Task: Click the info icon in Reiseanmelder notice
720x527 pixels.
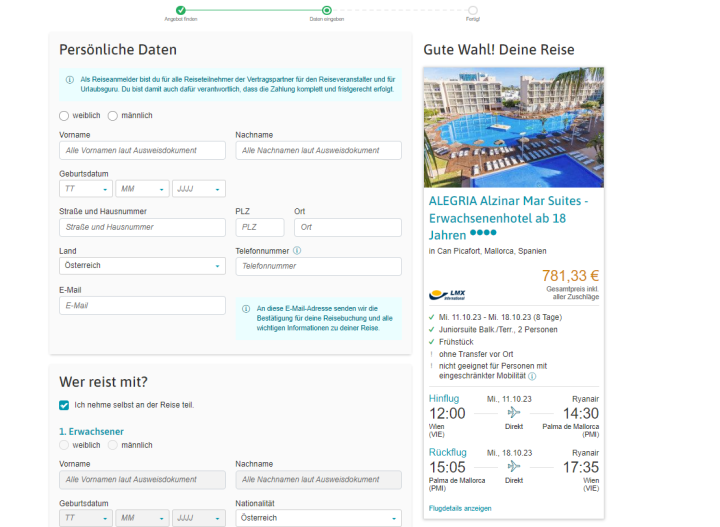Action: point(70,80)
